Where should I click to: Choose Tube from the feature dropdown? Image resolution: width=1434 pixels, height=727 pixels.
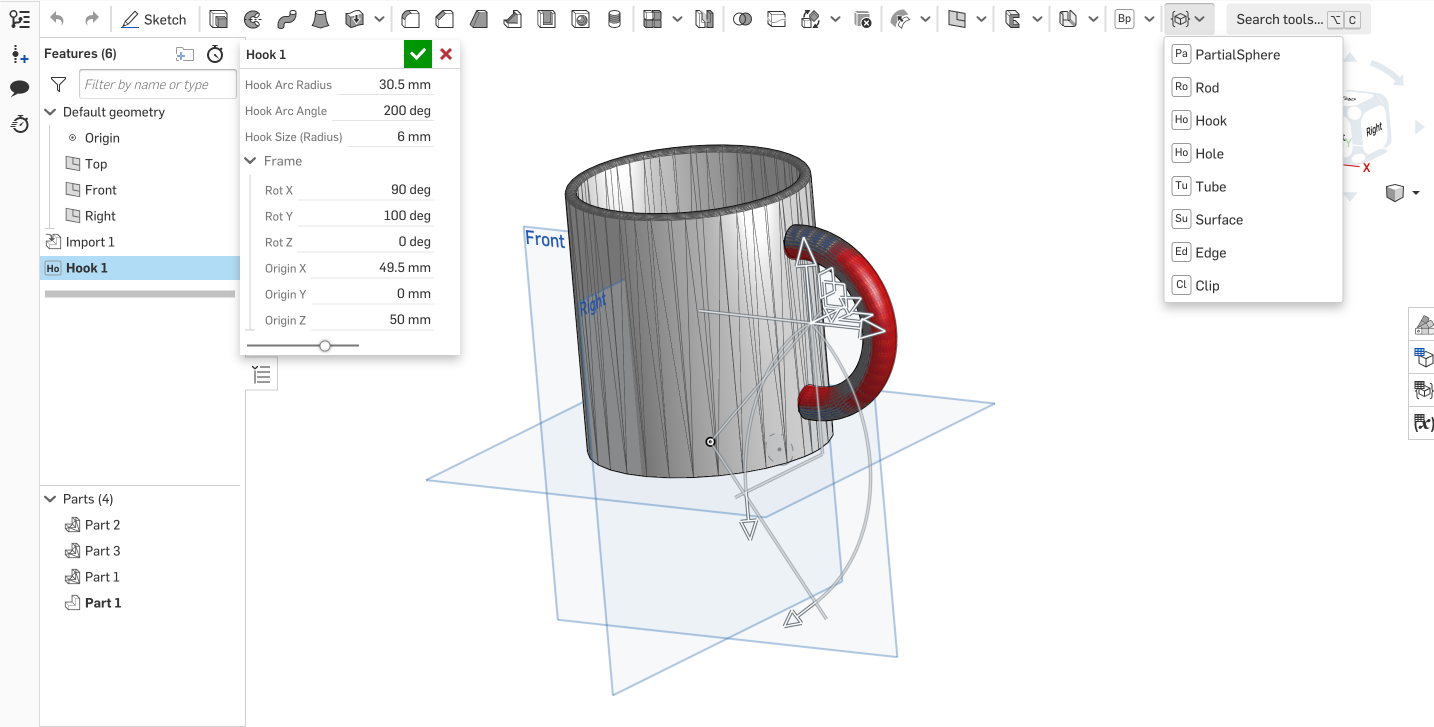coord(1210,187)
